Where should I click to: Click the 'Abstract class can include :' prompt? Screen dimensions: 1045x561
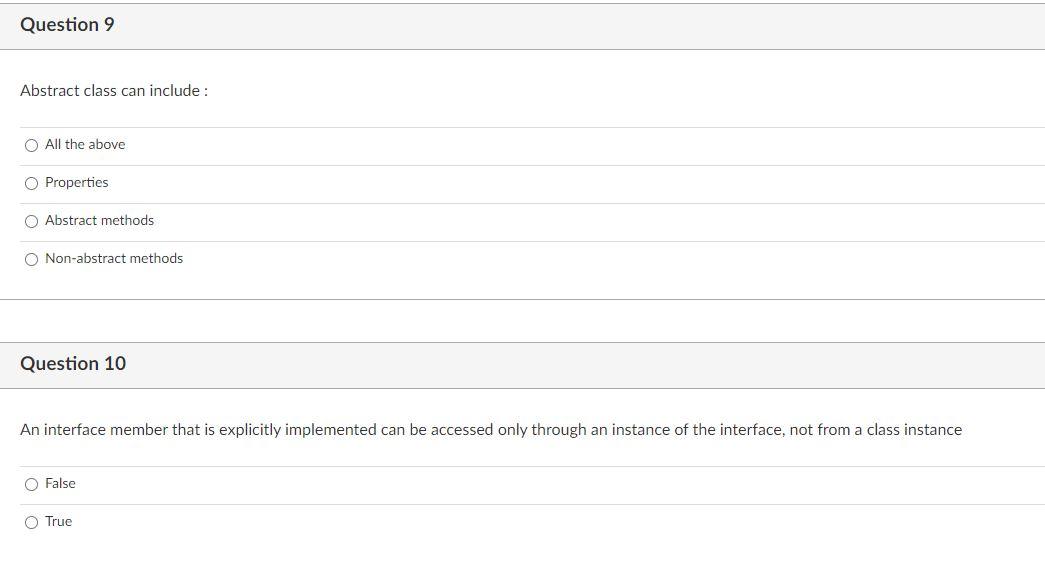click(114, 91)
